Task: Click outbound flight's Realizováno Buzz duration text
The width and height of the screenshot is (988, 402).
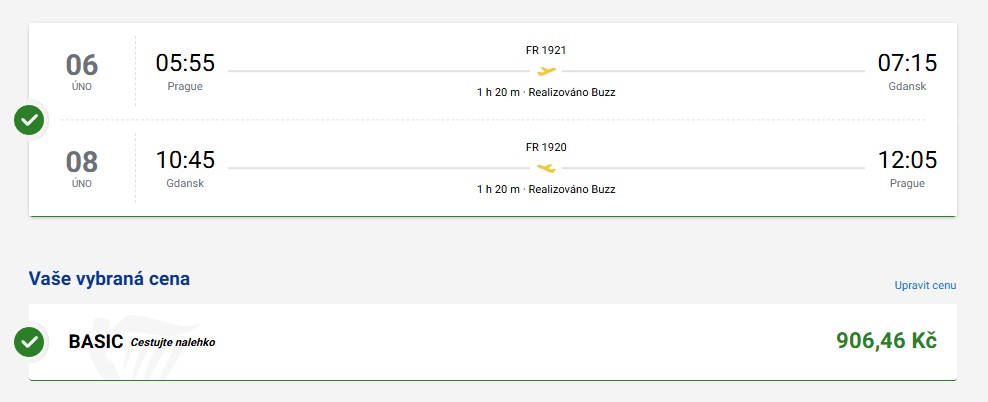Action: (x=546, y=92)
